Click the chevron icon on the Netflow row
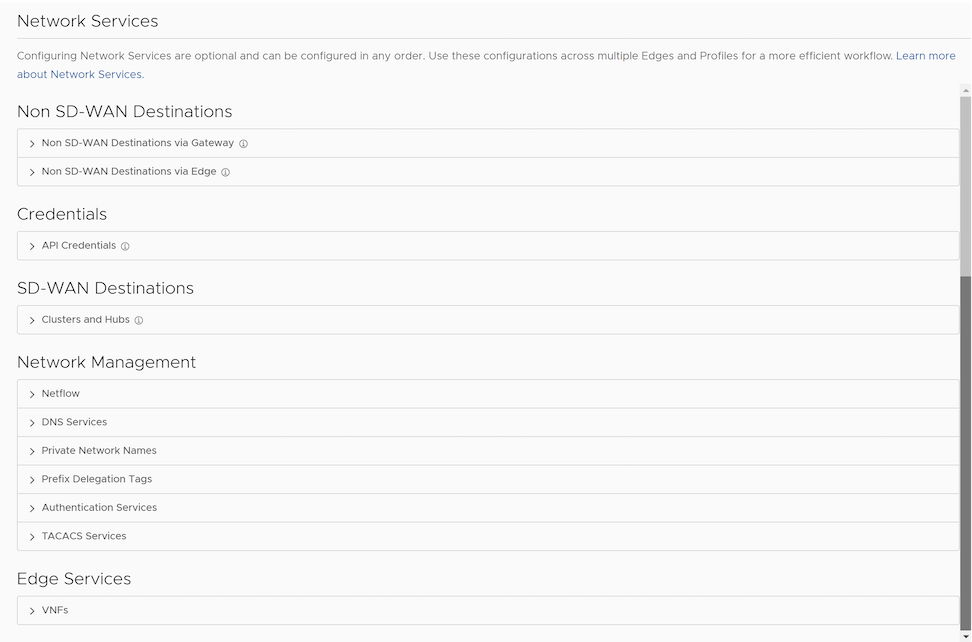 (31, 393)
